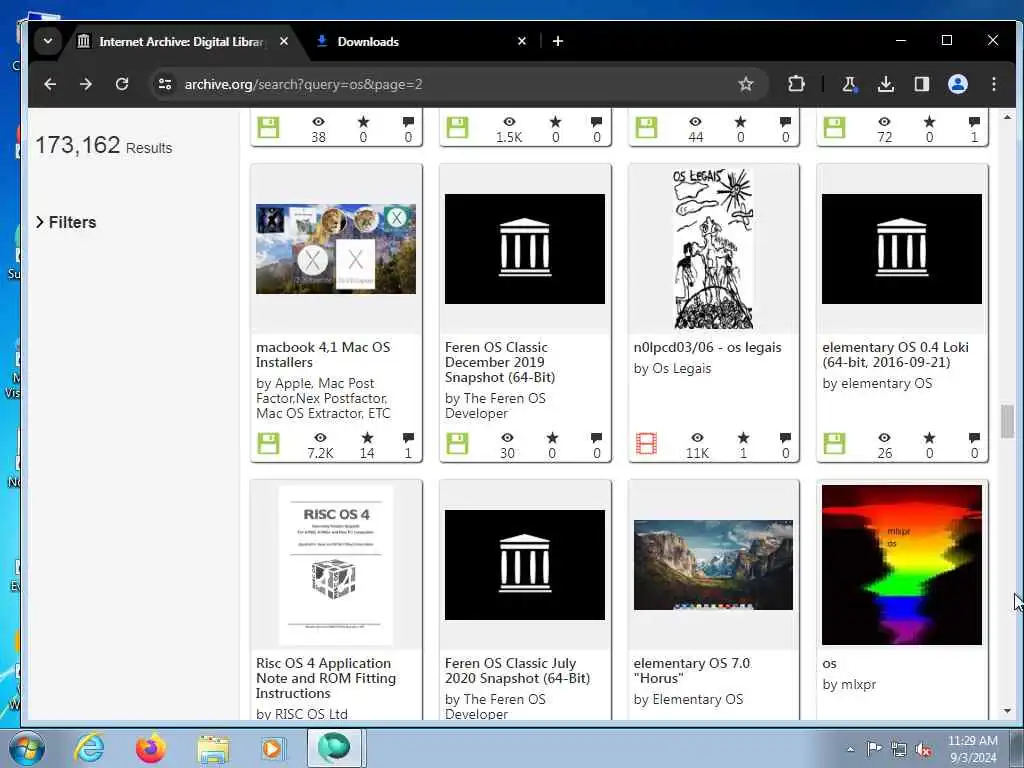The image size is (1024, 768).
Task: Click the red film icon on os legais card
Action: tap(646, 443)
